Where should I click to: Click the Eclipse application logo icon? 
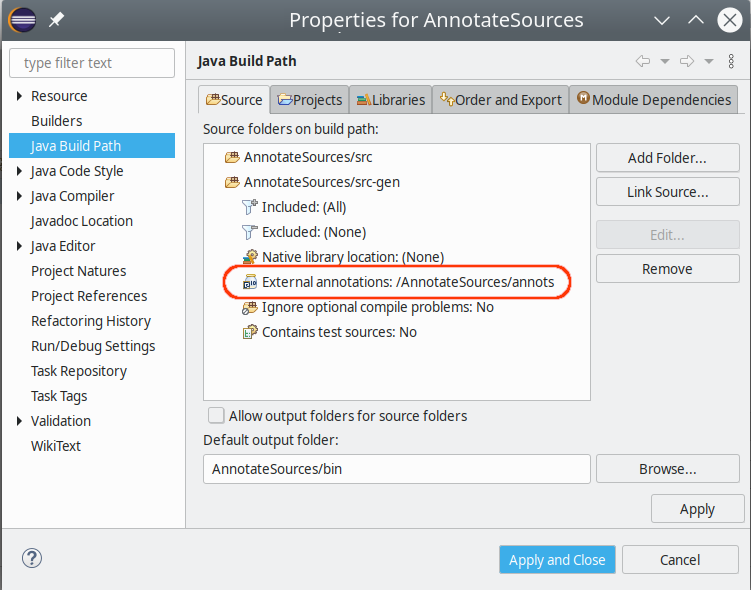tap(22, 20)
